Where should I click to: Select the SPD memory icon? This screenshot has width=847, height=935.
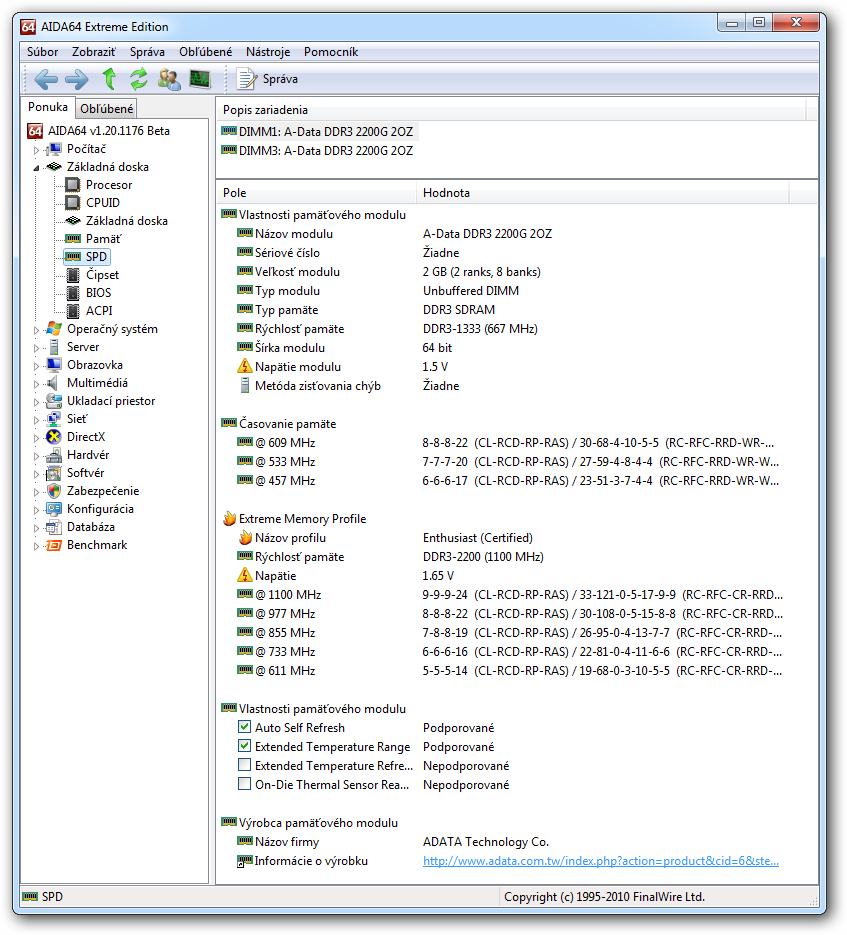pos(73,256)
